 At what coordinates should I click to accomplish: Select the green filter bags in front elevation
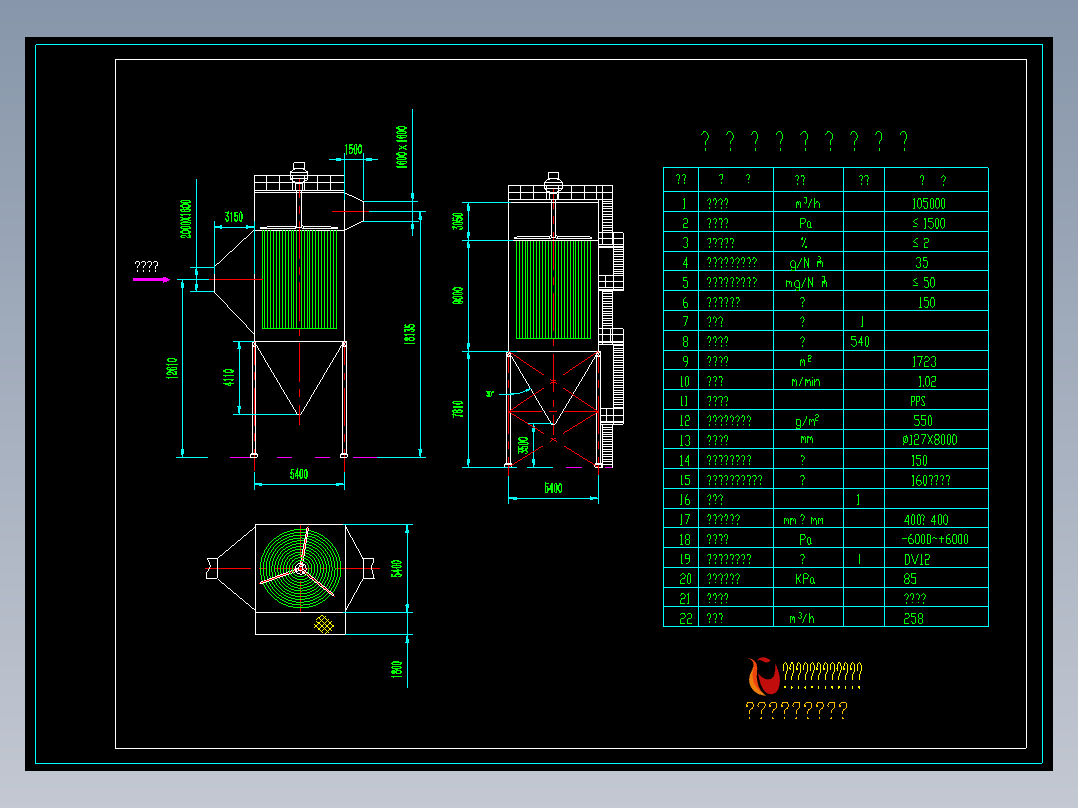[300, 279]
